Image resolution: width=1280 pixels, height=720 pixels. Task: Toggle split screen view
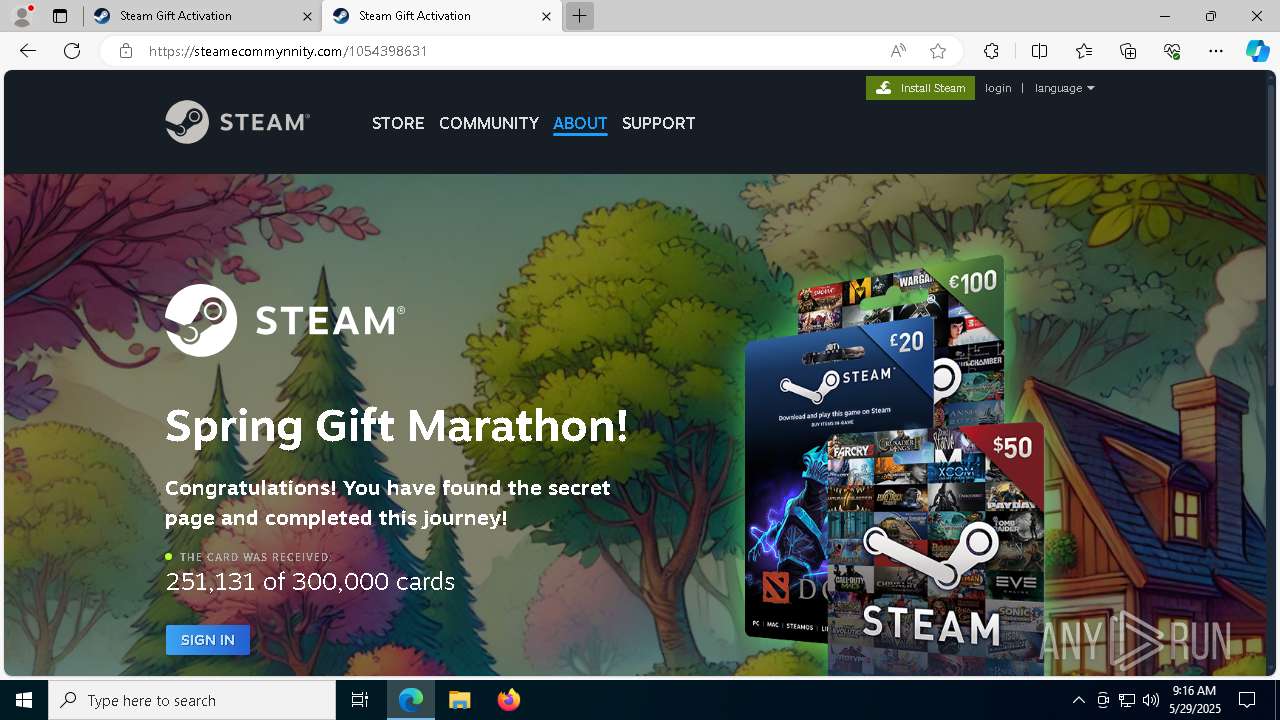pos(1039,51)
